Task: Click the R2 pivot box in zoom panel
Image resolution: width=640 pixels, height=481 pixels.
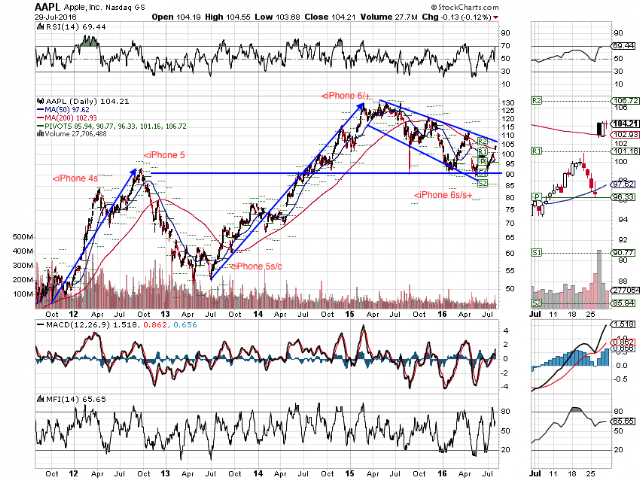Action: 536,100
